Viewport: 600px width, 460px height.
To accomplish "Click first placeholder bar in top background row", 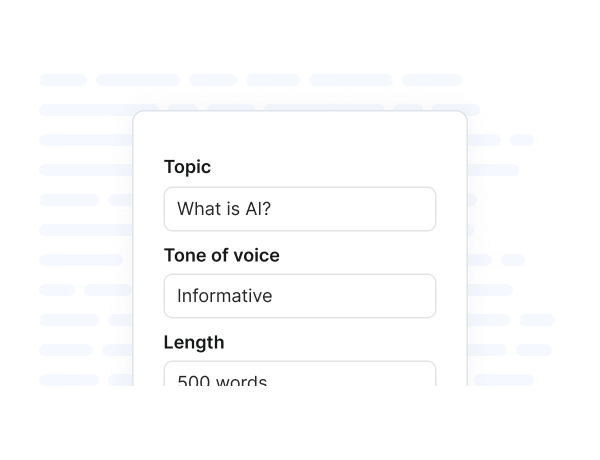I will point(63,80).
